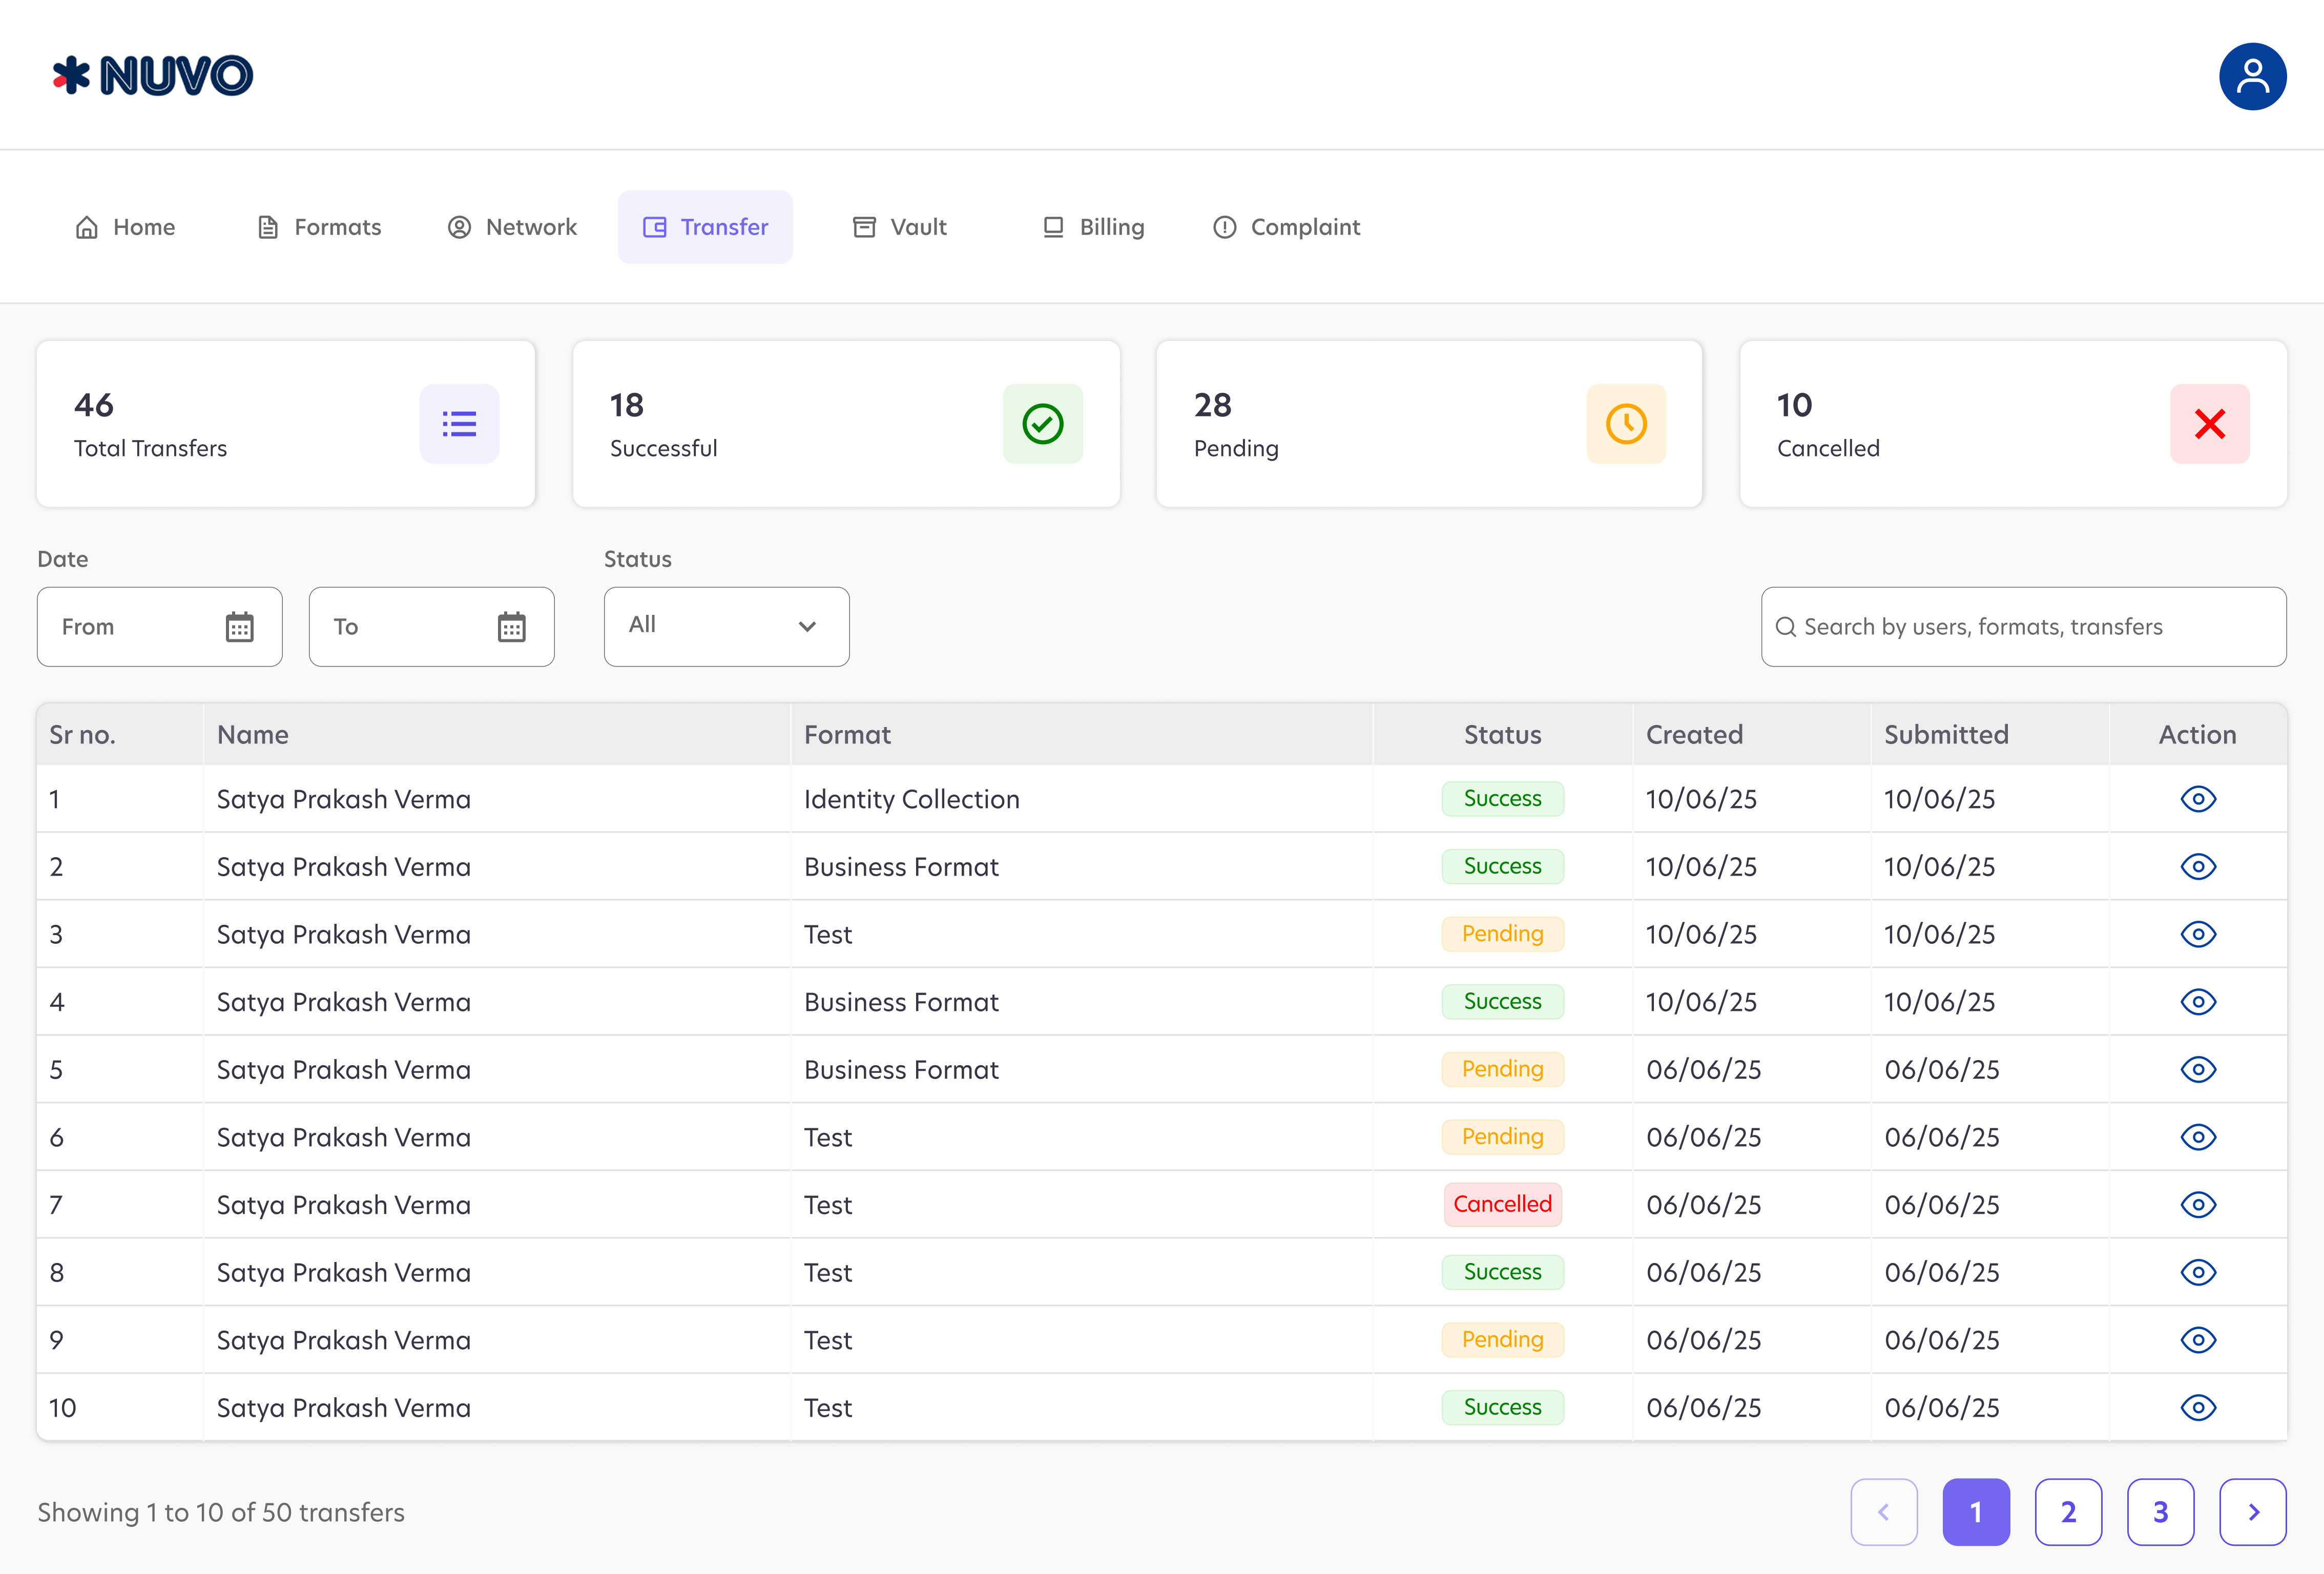
Task: Open the Billing tab
Action: (x=1093, y=227)
